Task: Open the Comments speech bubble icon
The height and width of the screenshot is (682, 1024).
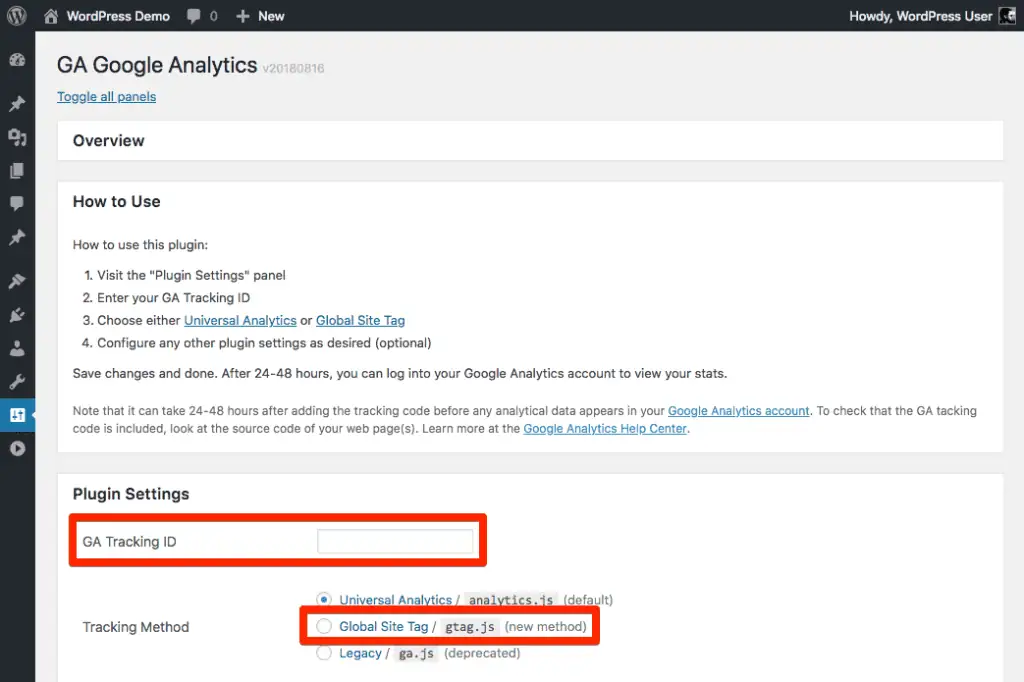Action: pos(16,204)
